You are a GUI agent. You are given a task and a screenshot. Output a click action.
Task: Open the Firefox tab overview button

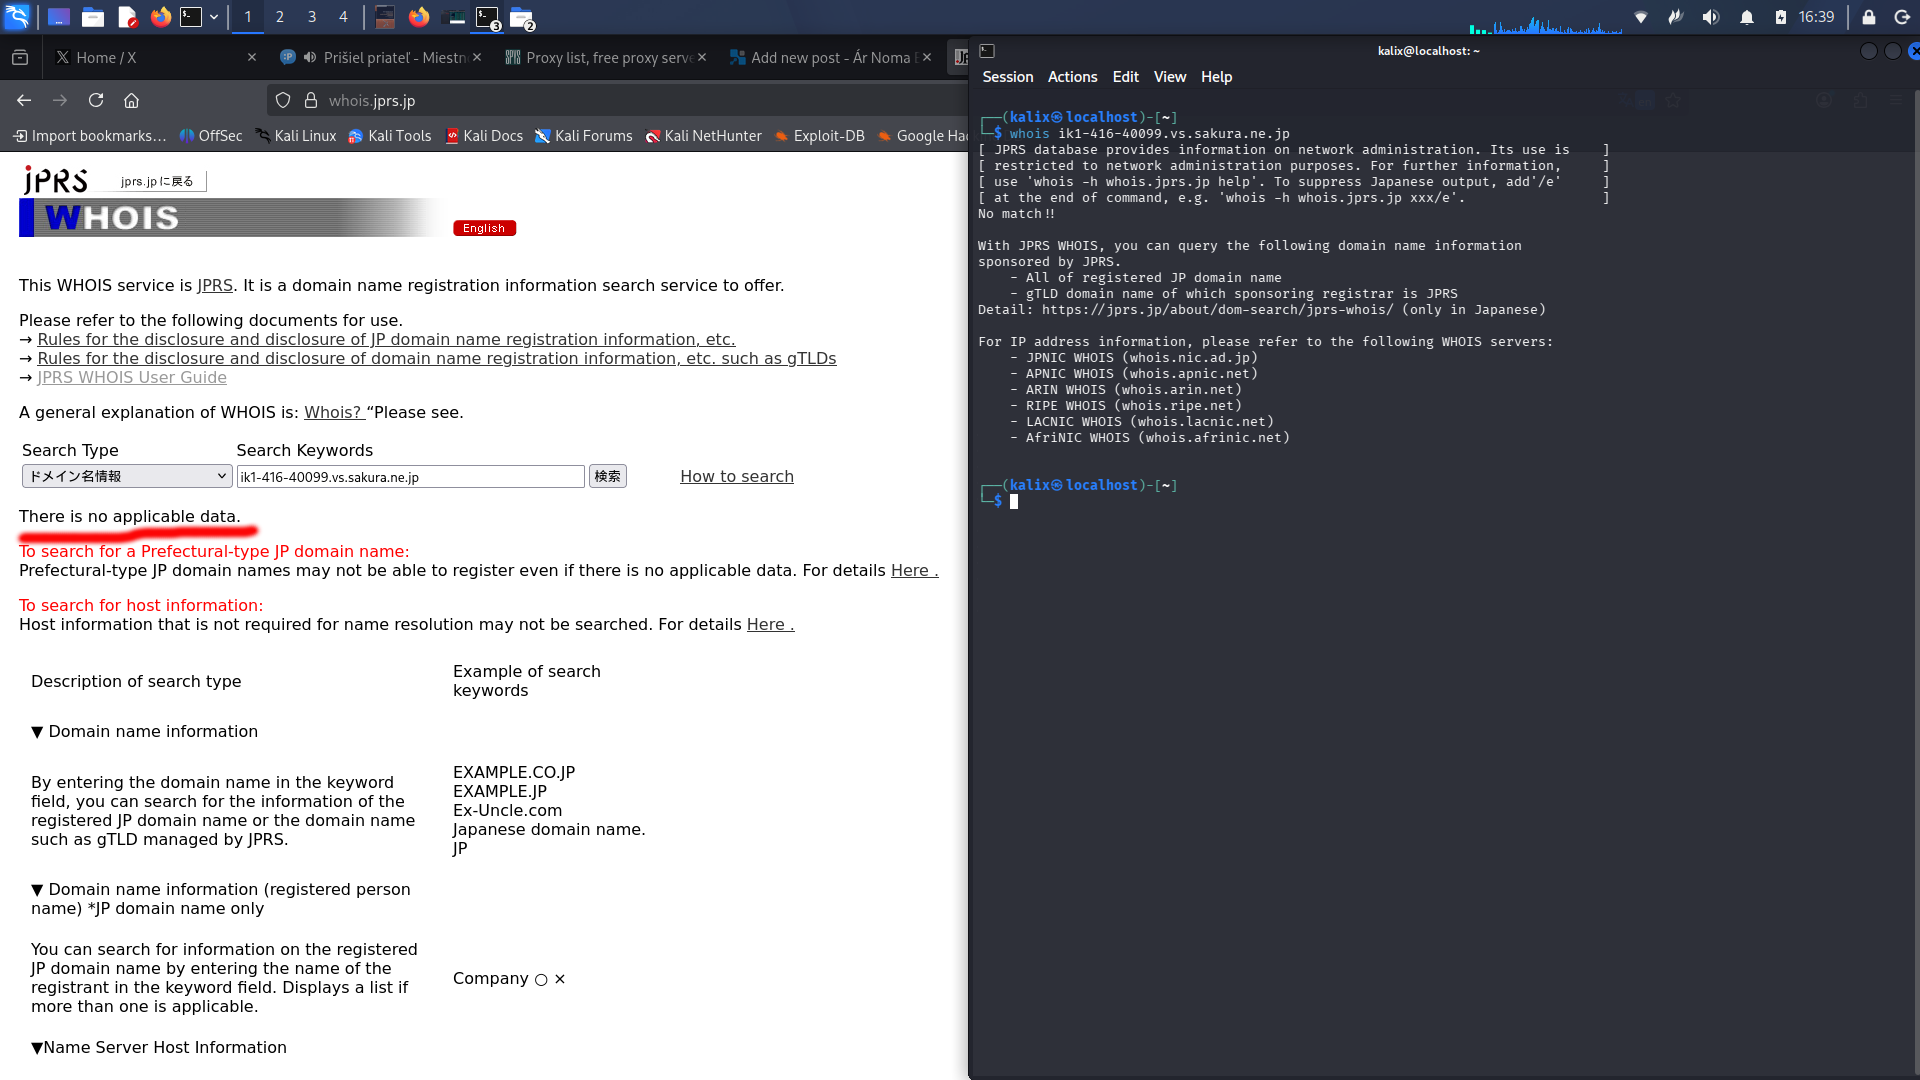[20, 58]
